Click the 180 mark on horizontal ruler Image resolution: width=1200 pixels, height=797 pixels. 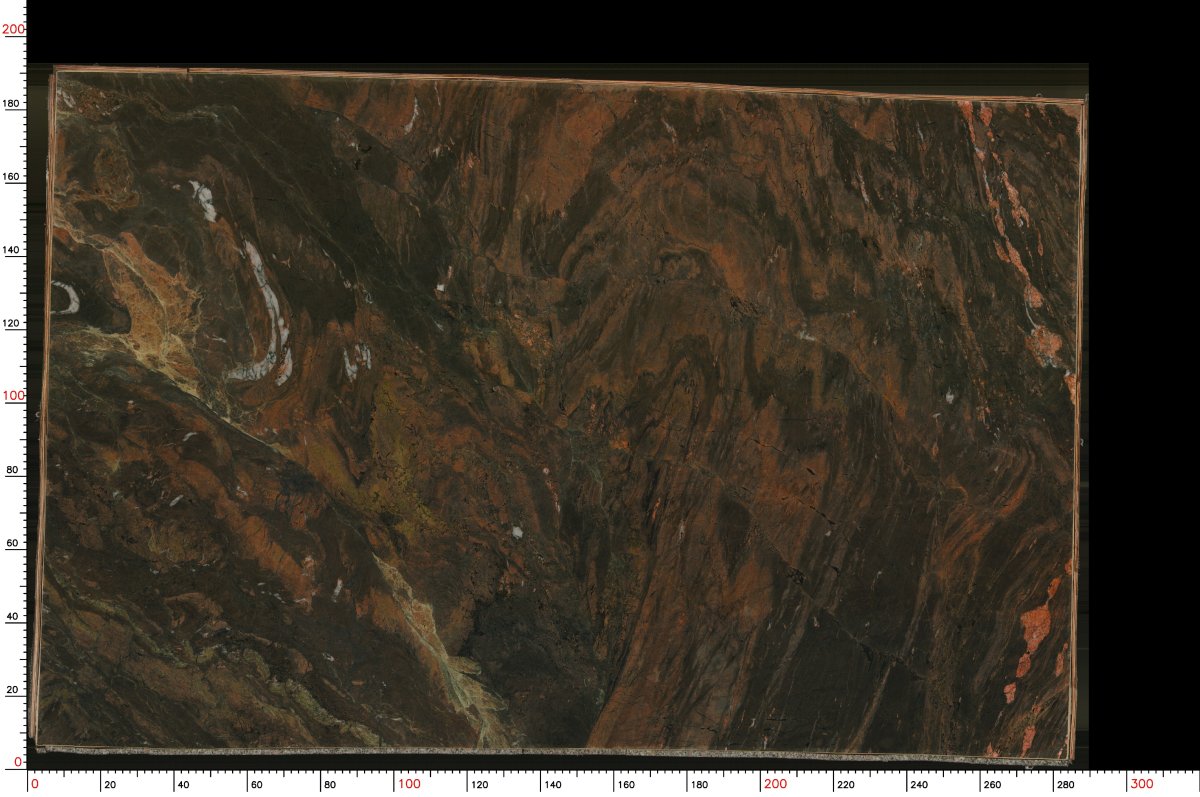point(698,785)
